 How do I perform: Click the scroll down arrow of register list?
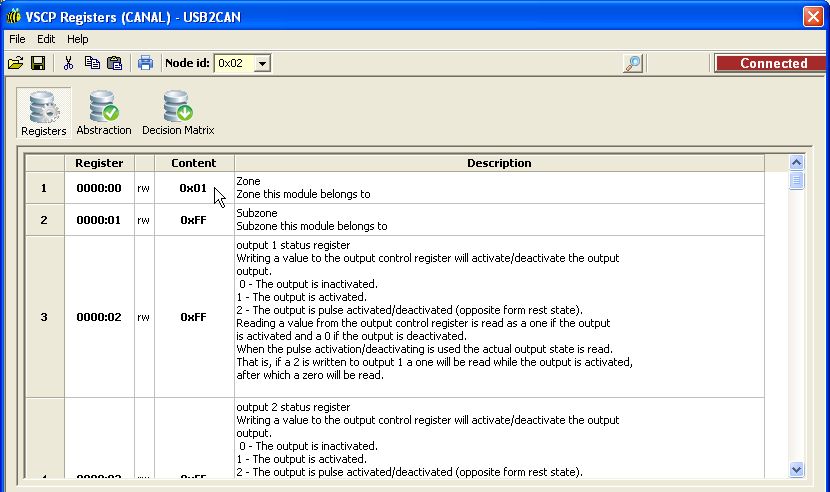(796, 469)
